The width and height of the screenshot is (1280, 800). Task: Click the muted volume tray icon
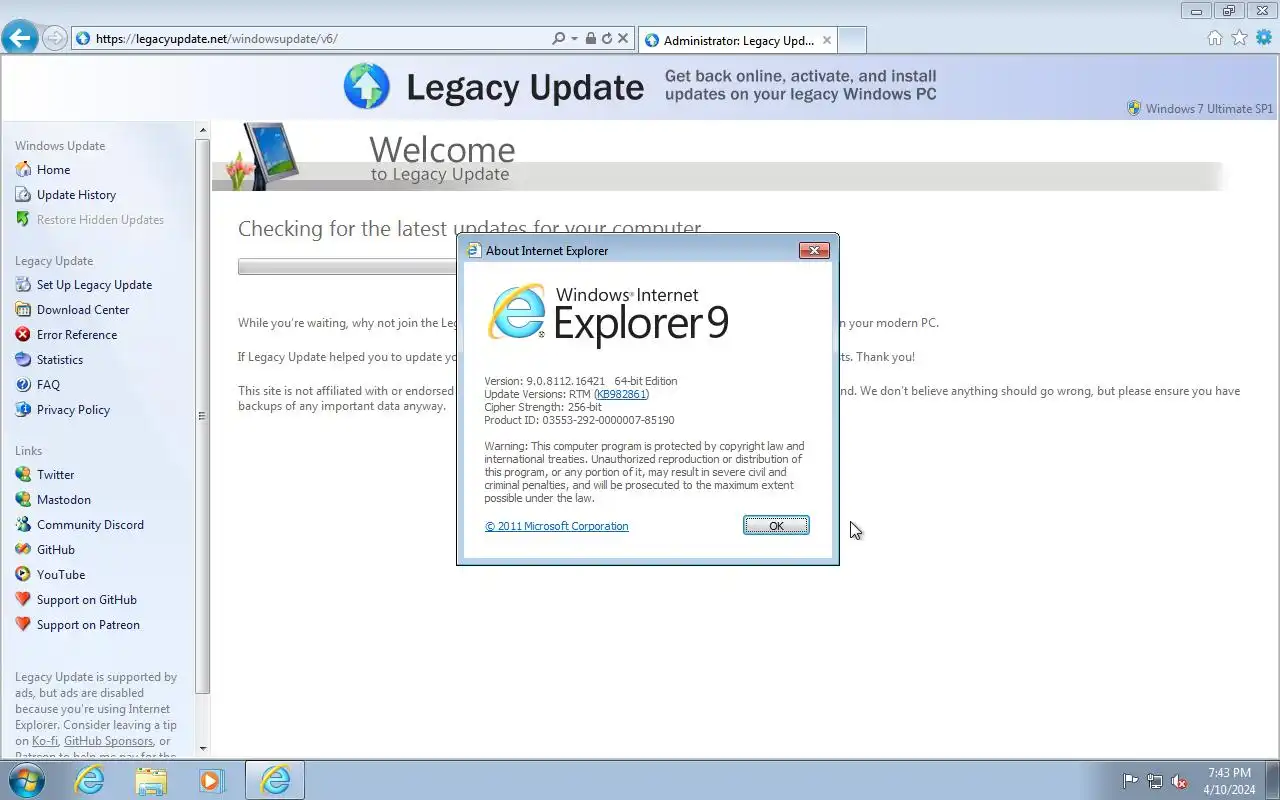[x=1180, y=781]
